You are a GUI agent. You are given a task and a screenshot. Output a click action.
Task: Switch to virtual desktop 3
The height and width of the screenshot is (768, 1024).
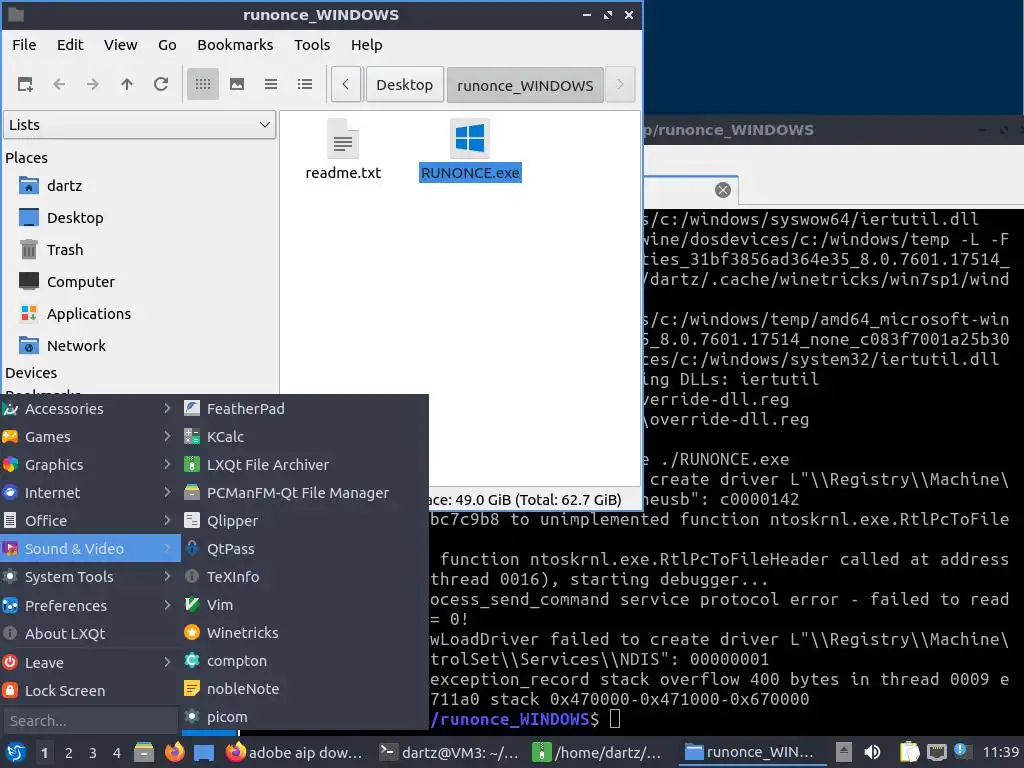point(93,754)
